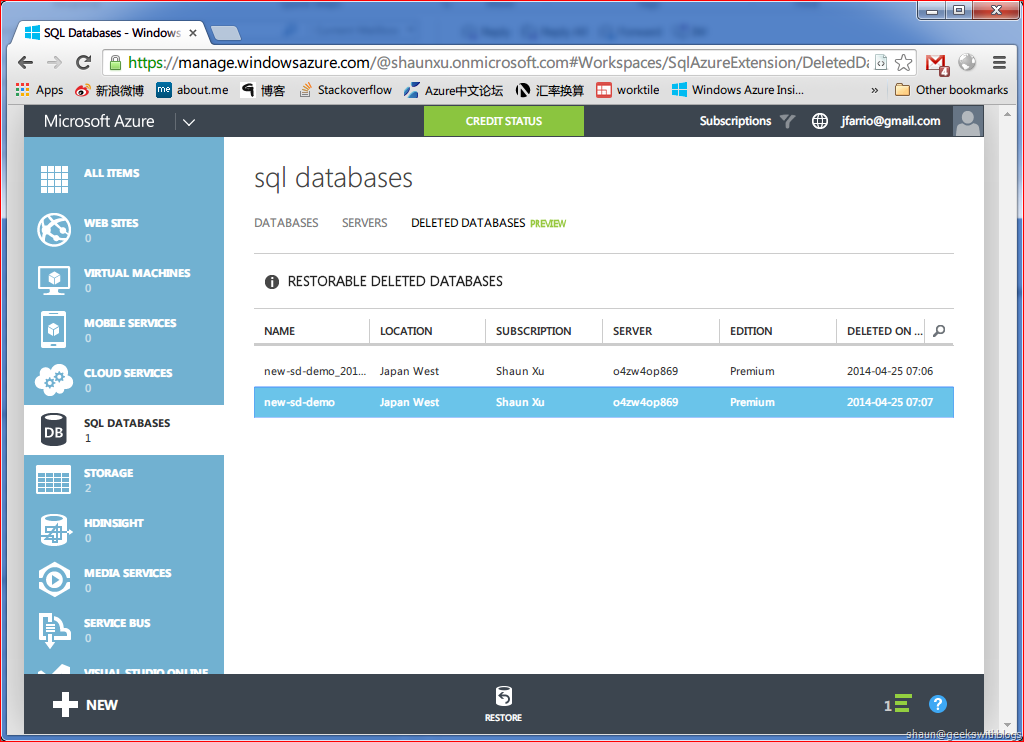
Task: Change language with the globe icon
Action: [820, 121]
